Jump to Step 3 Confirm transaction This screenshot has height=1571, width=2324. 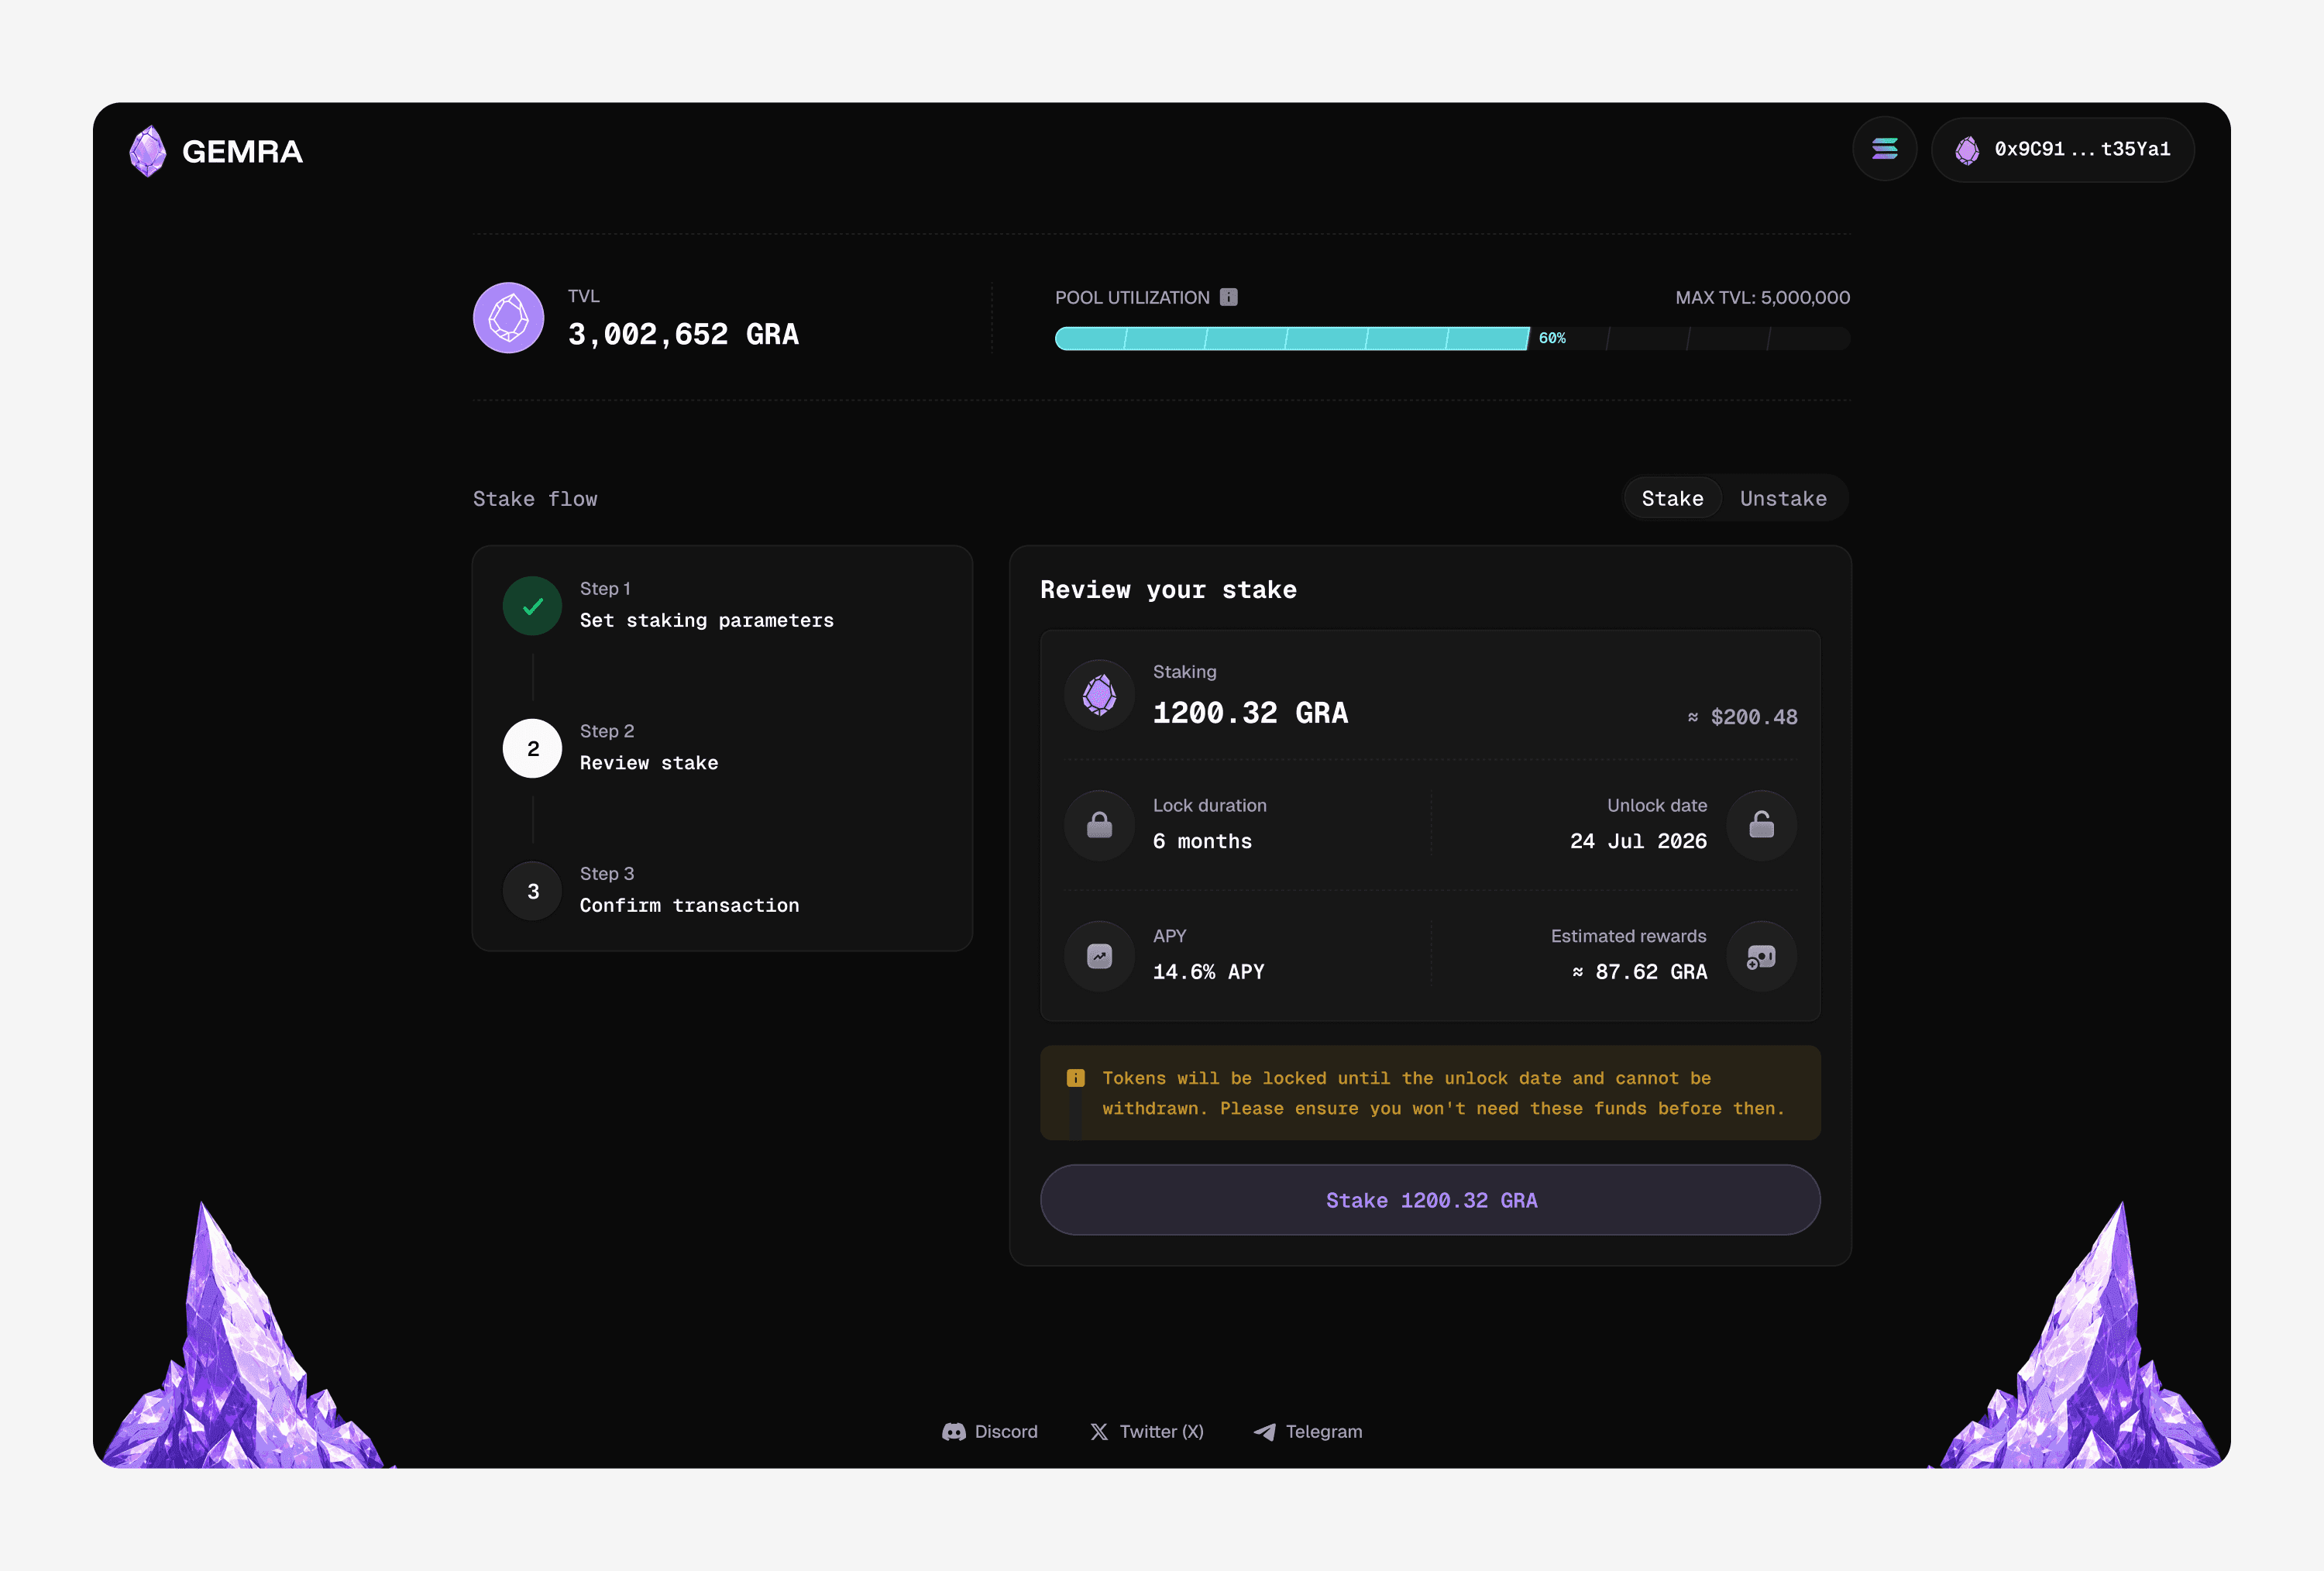point(532,891)
